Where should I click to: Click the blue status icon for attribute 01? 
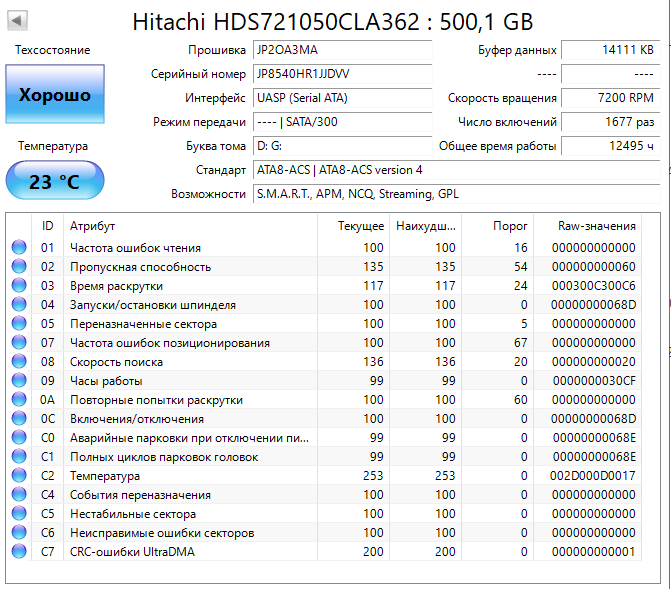19,247
